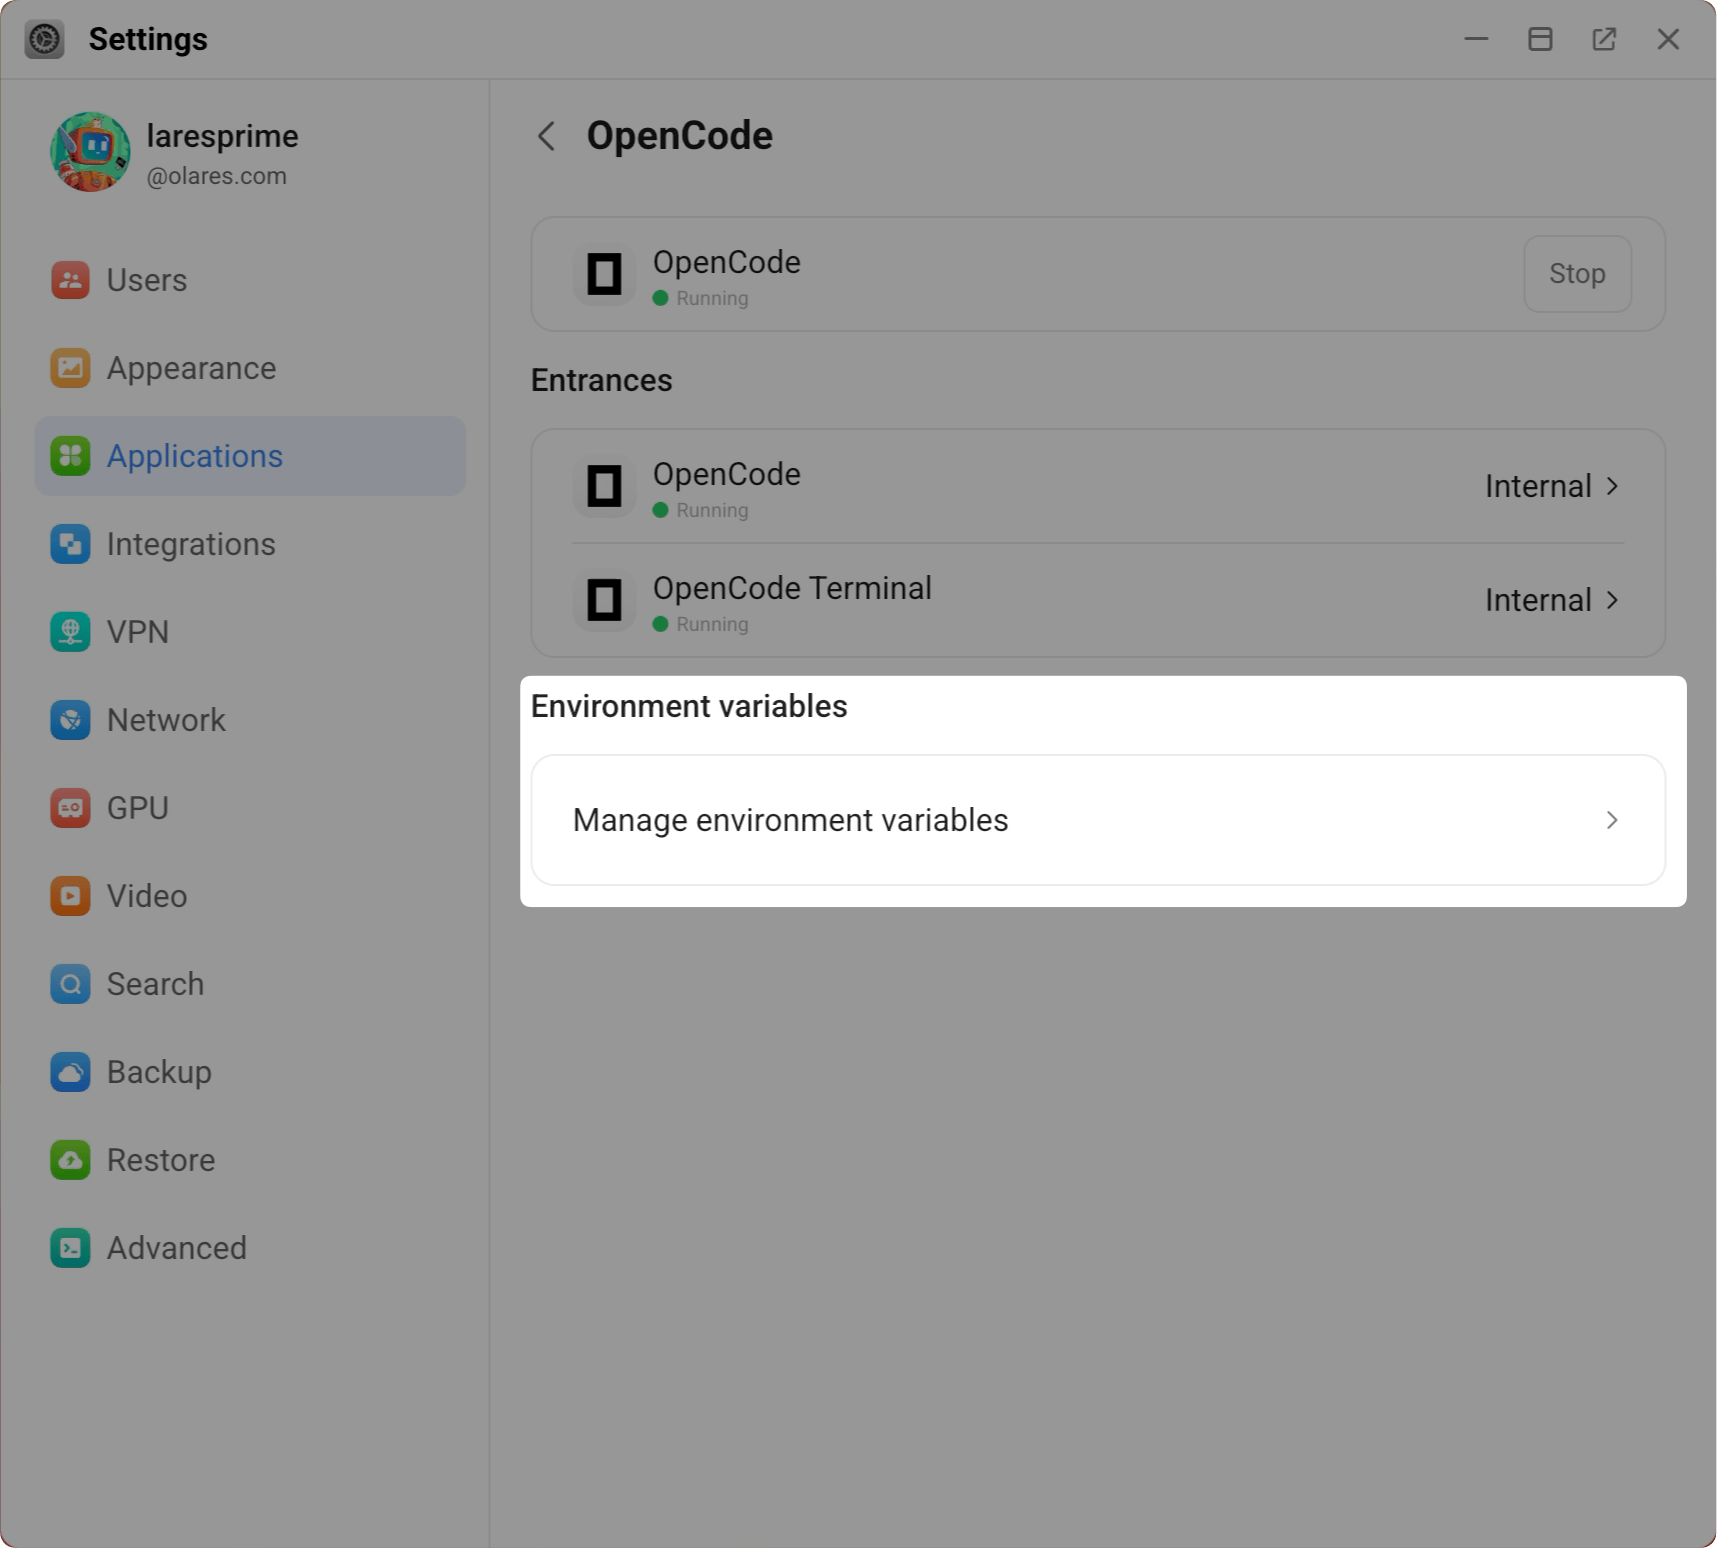Click the Applications grid icon
This screenshot has width=1717, height=1548.
pos(70,456)
